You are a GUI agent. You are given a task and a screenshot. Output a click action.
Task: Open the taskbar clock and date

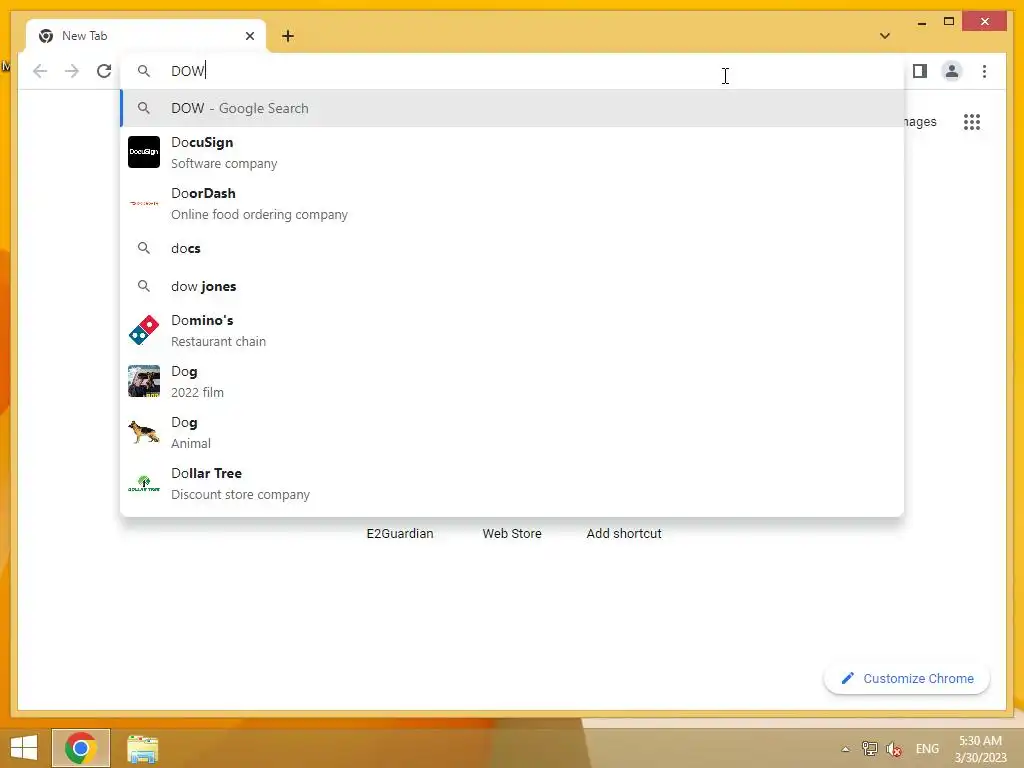click(x=980, y=749)
